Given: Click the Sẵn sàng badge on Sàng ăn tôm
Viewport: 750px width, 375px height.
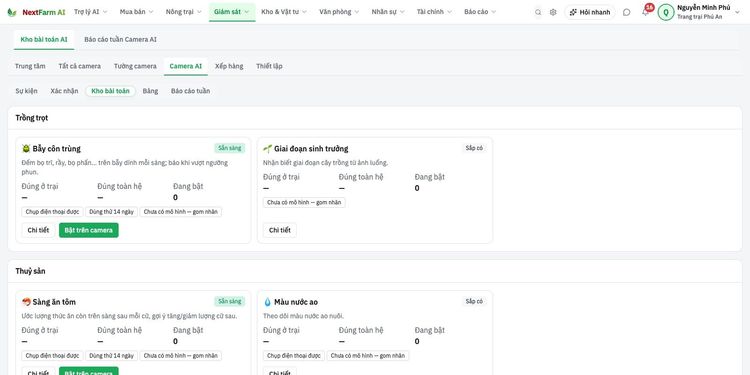Looking at the screenshot, I should tap(230, 301).
